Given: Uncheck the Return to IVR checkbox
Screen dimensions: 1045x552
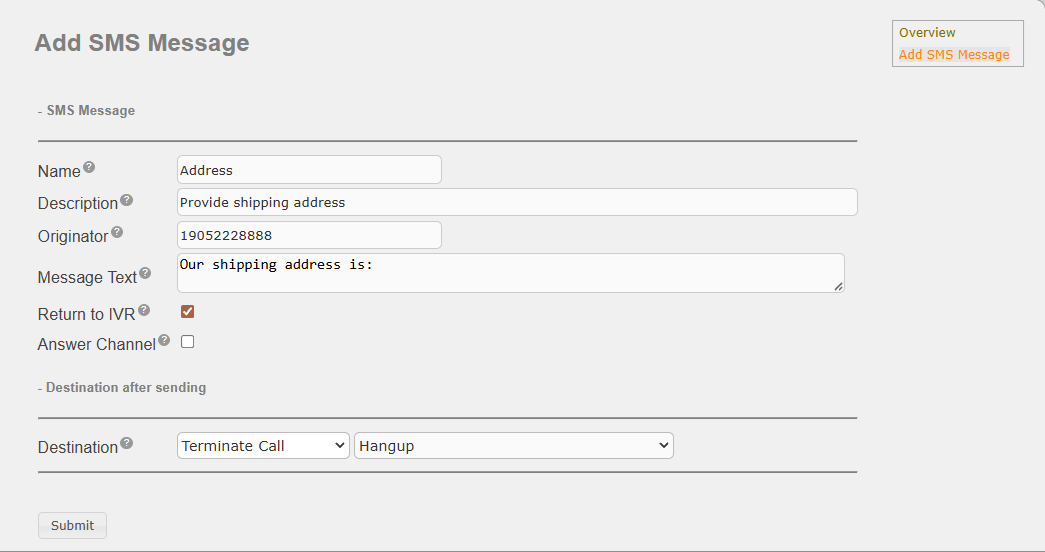Looking at the screenshot, I should pyautogui.click(x=187, y=311).
